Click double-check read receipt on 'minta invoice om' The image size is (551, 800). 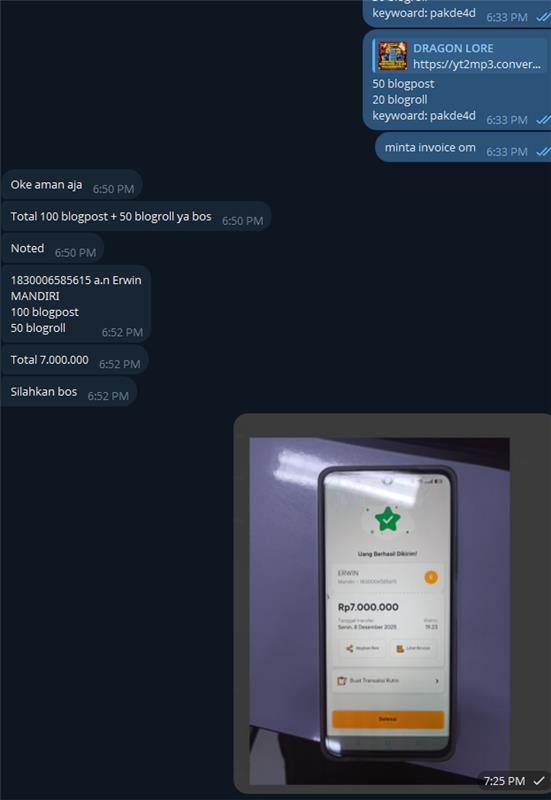[x=543, y=152]
